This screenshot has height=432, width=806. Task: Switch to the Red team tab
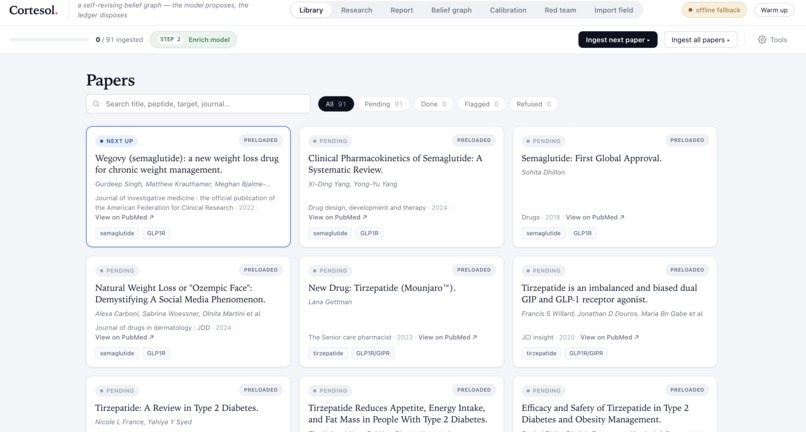(x=560, y=10)
